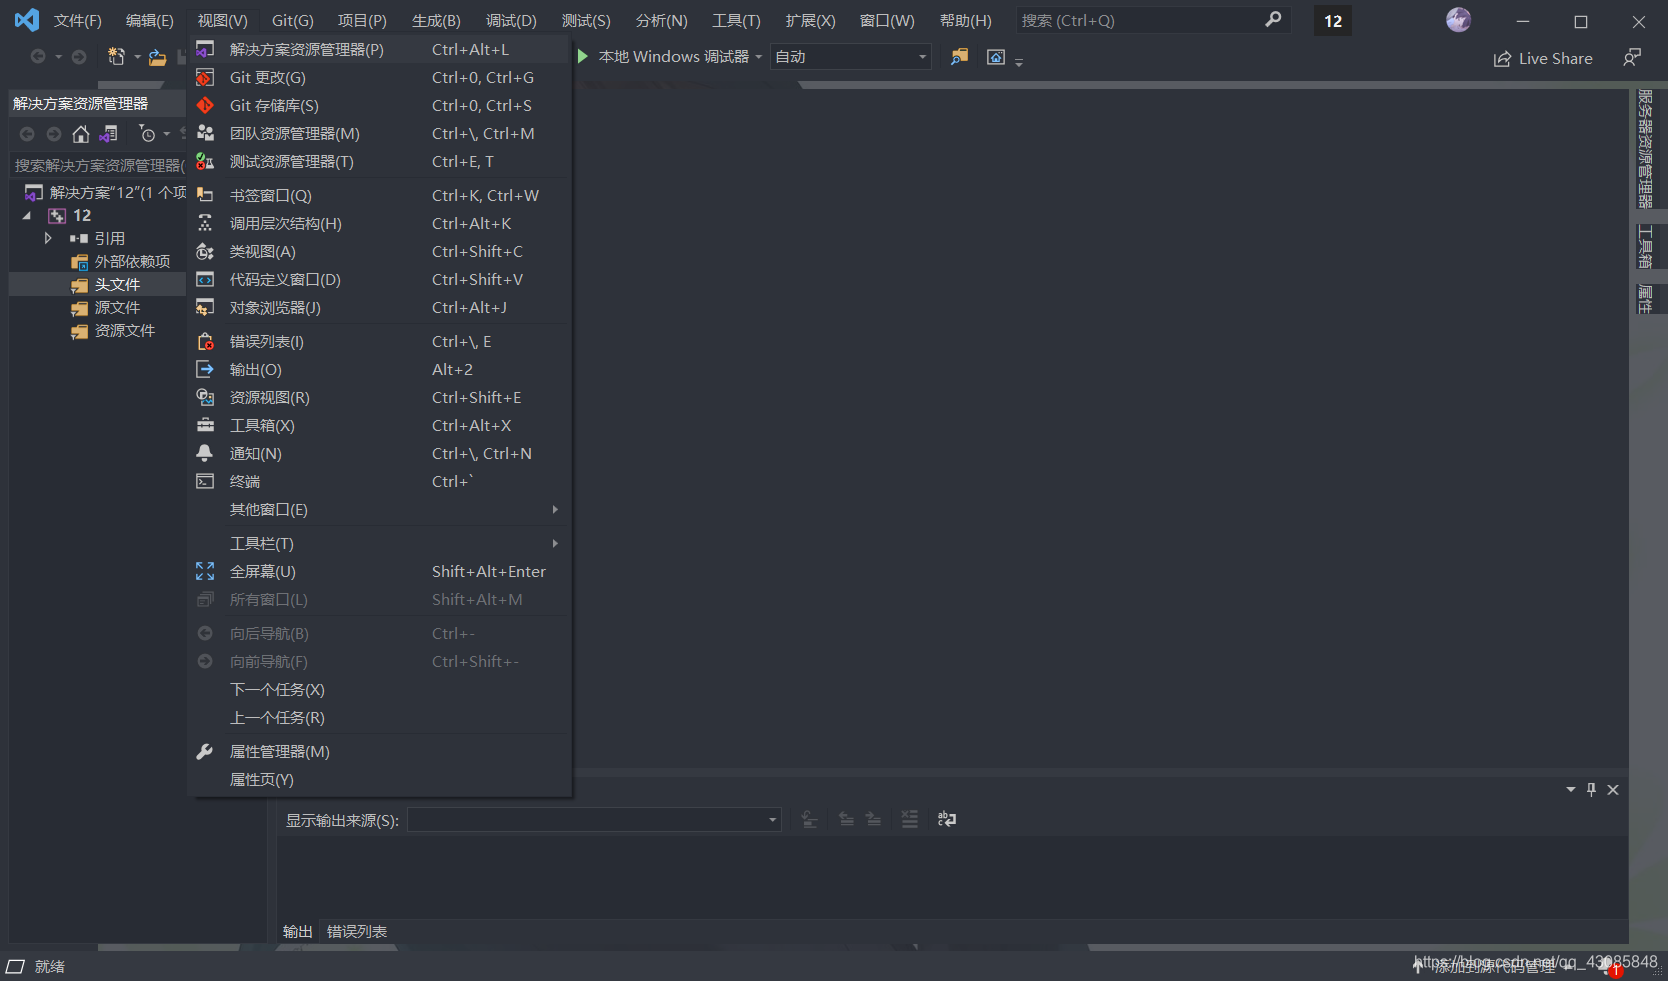The height and width of the screenshot is (981, 1668).
Task: Click the pending changes filter clock icon
Action: coord(147,134)
